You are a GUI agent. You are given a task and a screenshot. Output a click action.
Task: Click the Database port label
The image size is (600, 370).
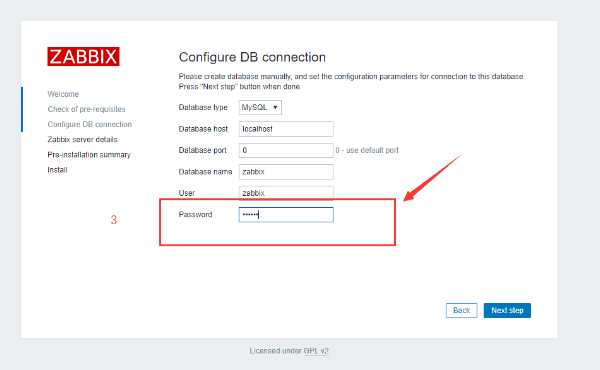(x=203, y=150)
